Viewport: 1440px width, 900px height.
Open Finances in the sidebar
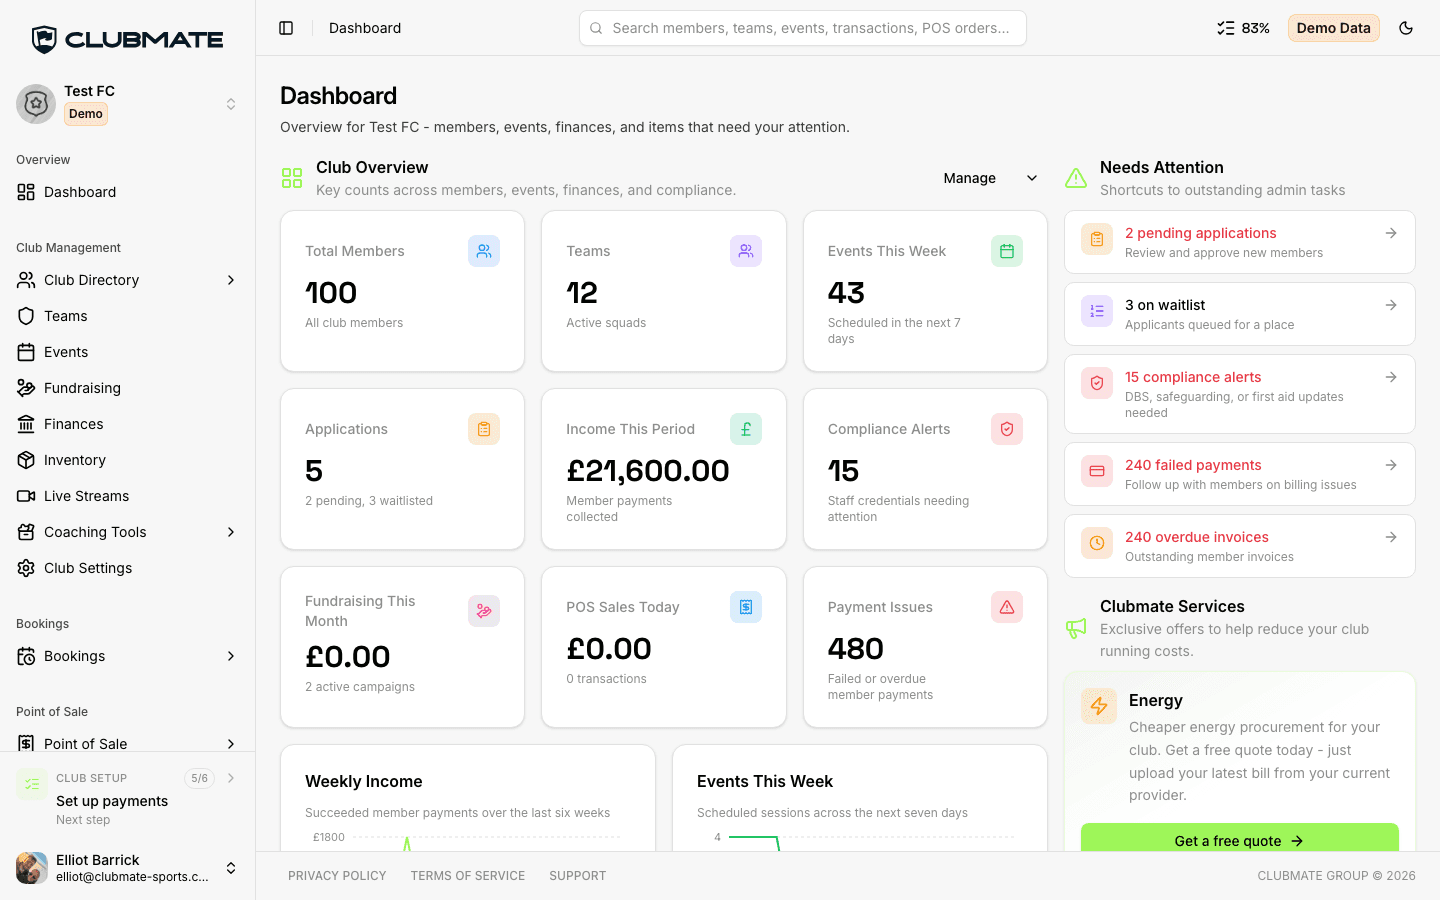point(127,424)
